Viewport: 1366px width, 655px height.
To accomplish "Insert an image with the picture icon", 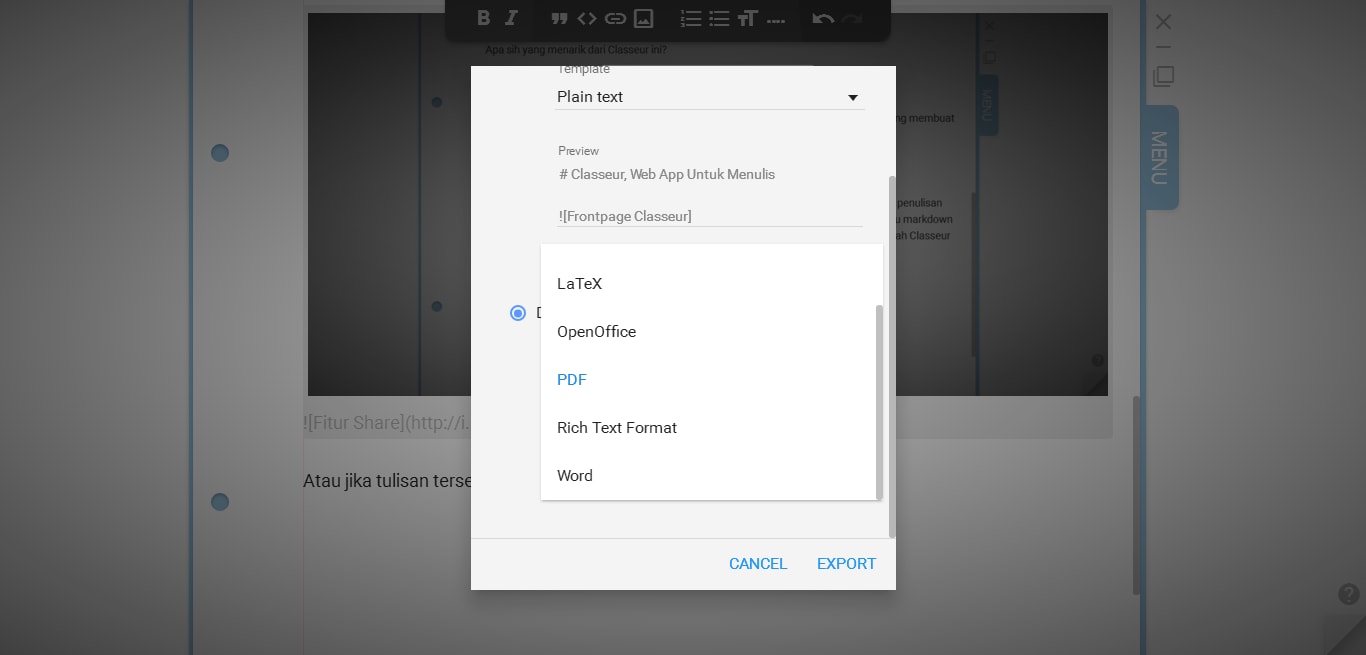I will 644,18.
